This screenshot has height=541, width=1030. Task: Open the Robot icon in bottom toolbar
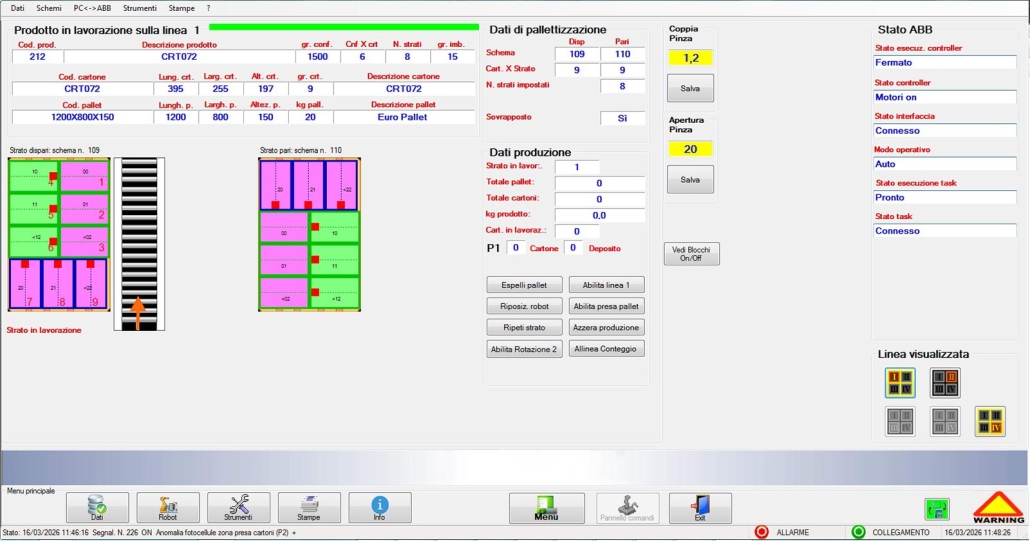(x=167, y=507)
